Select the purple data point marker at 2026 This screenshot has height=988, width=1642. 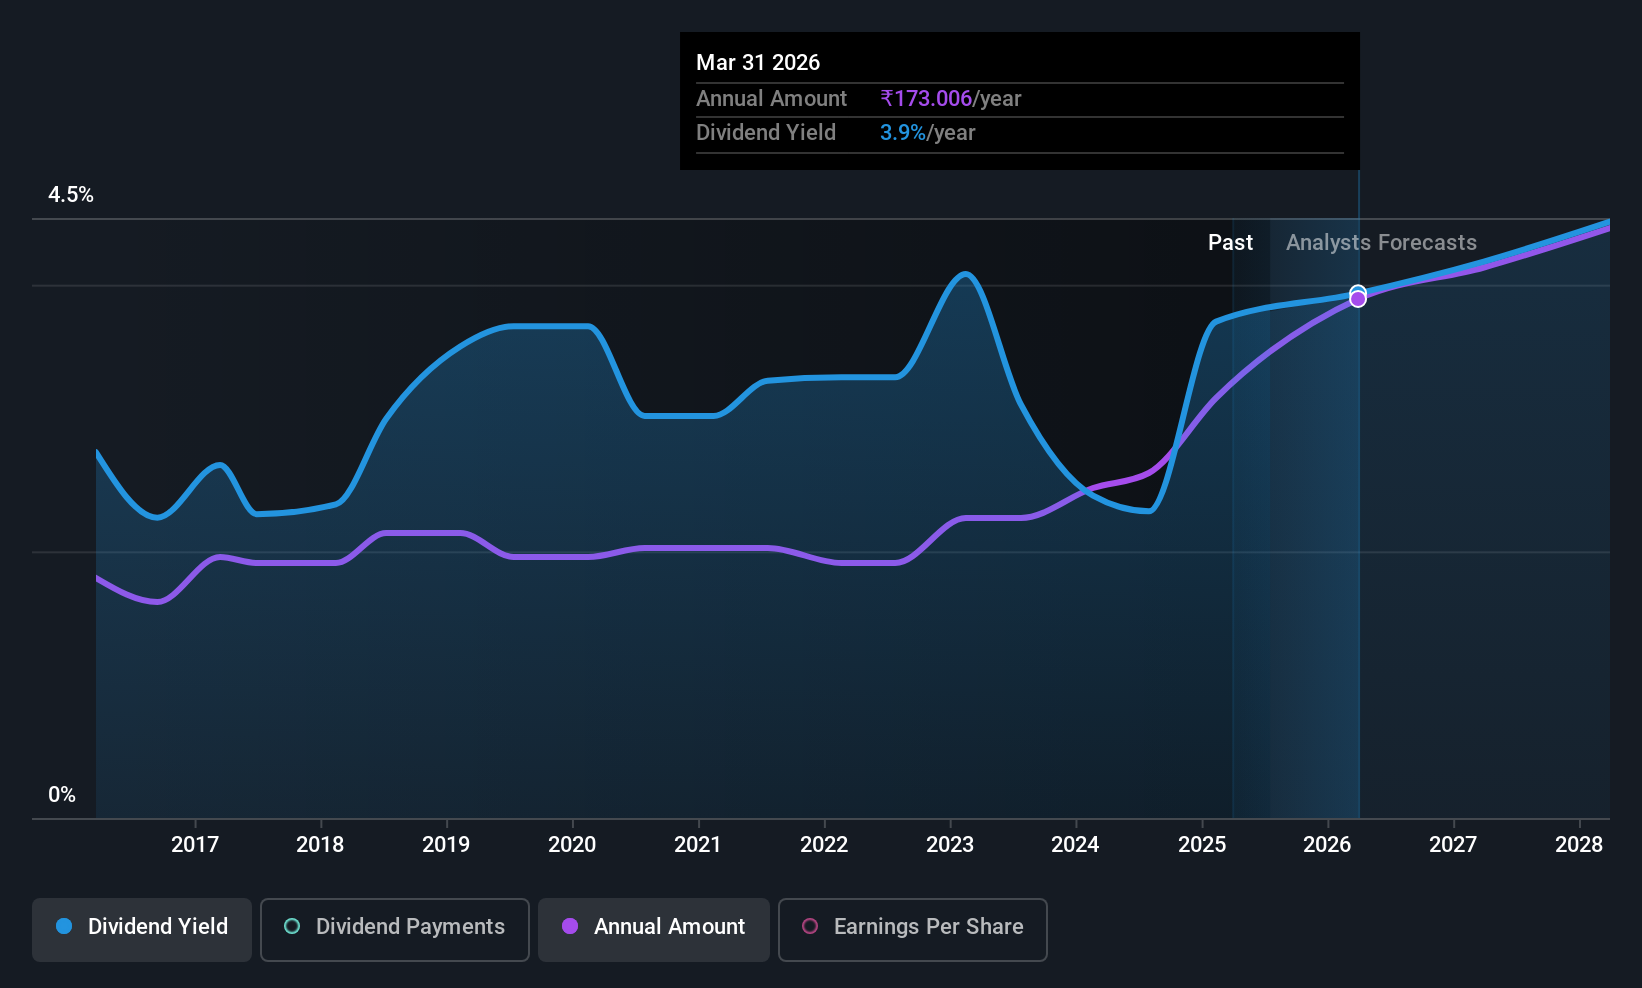pos(1358,299)
